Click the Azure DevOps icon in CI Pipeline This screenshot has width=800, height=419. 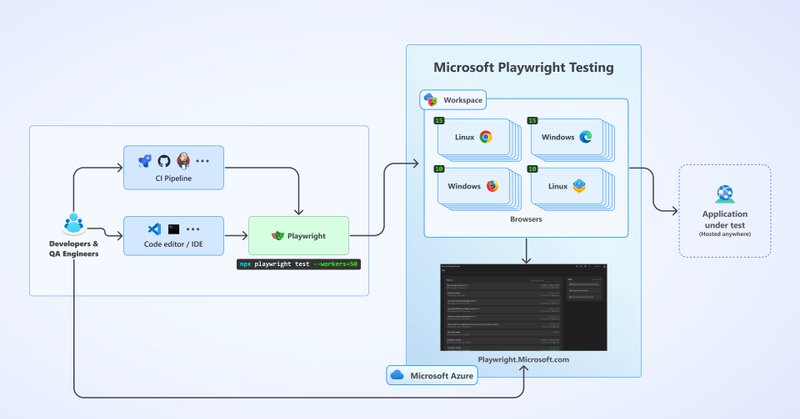(145, 161)
